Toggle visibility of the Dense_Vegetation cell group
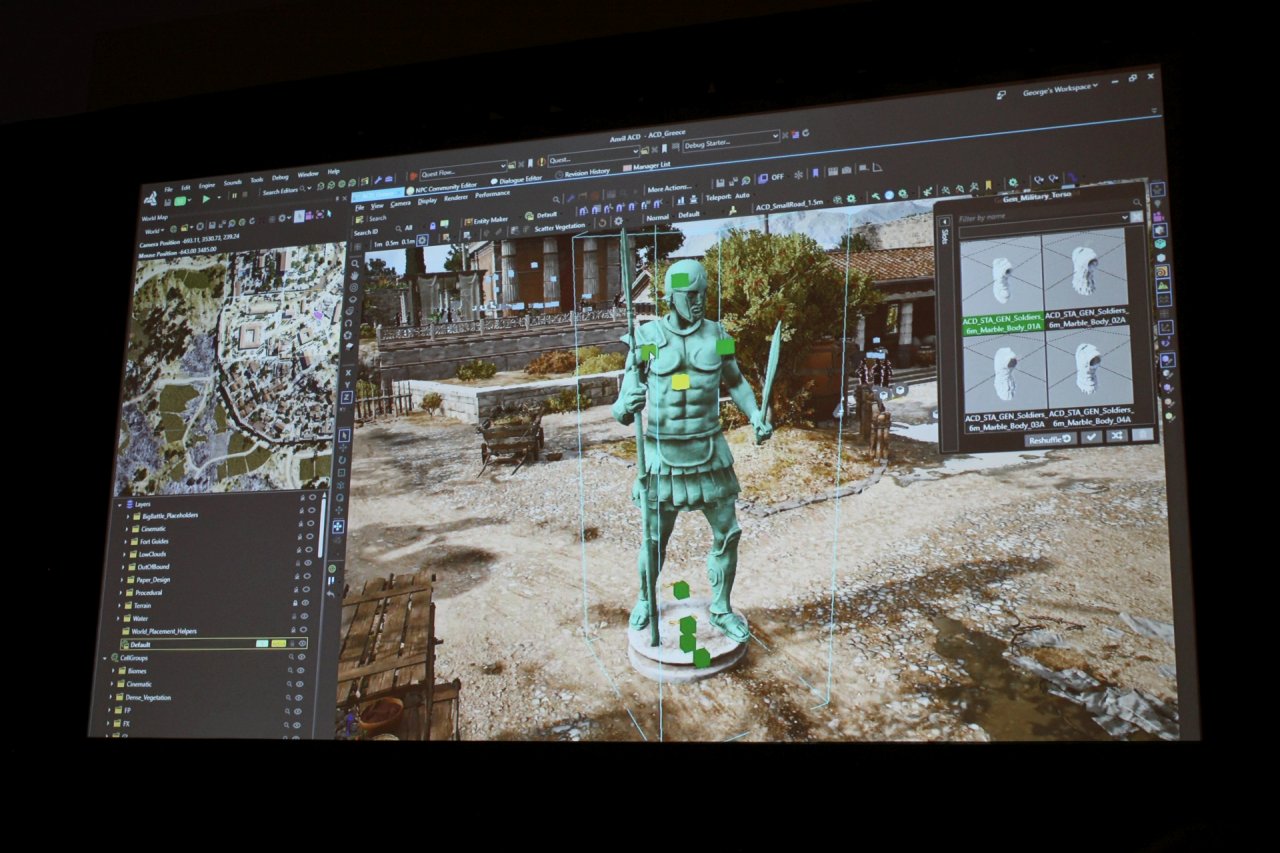Screen dimensions: 1280x853 pos(299,697)
